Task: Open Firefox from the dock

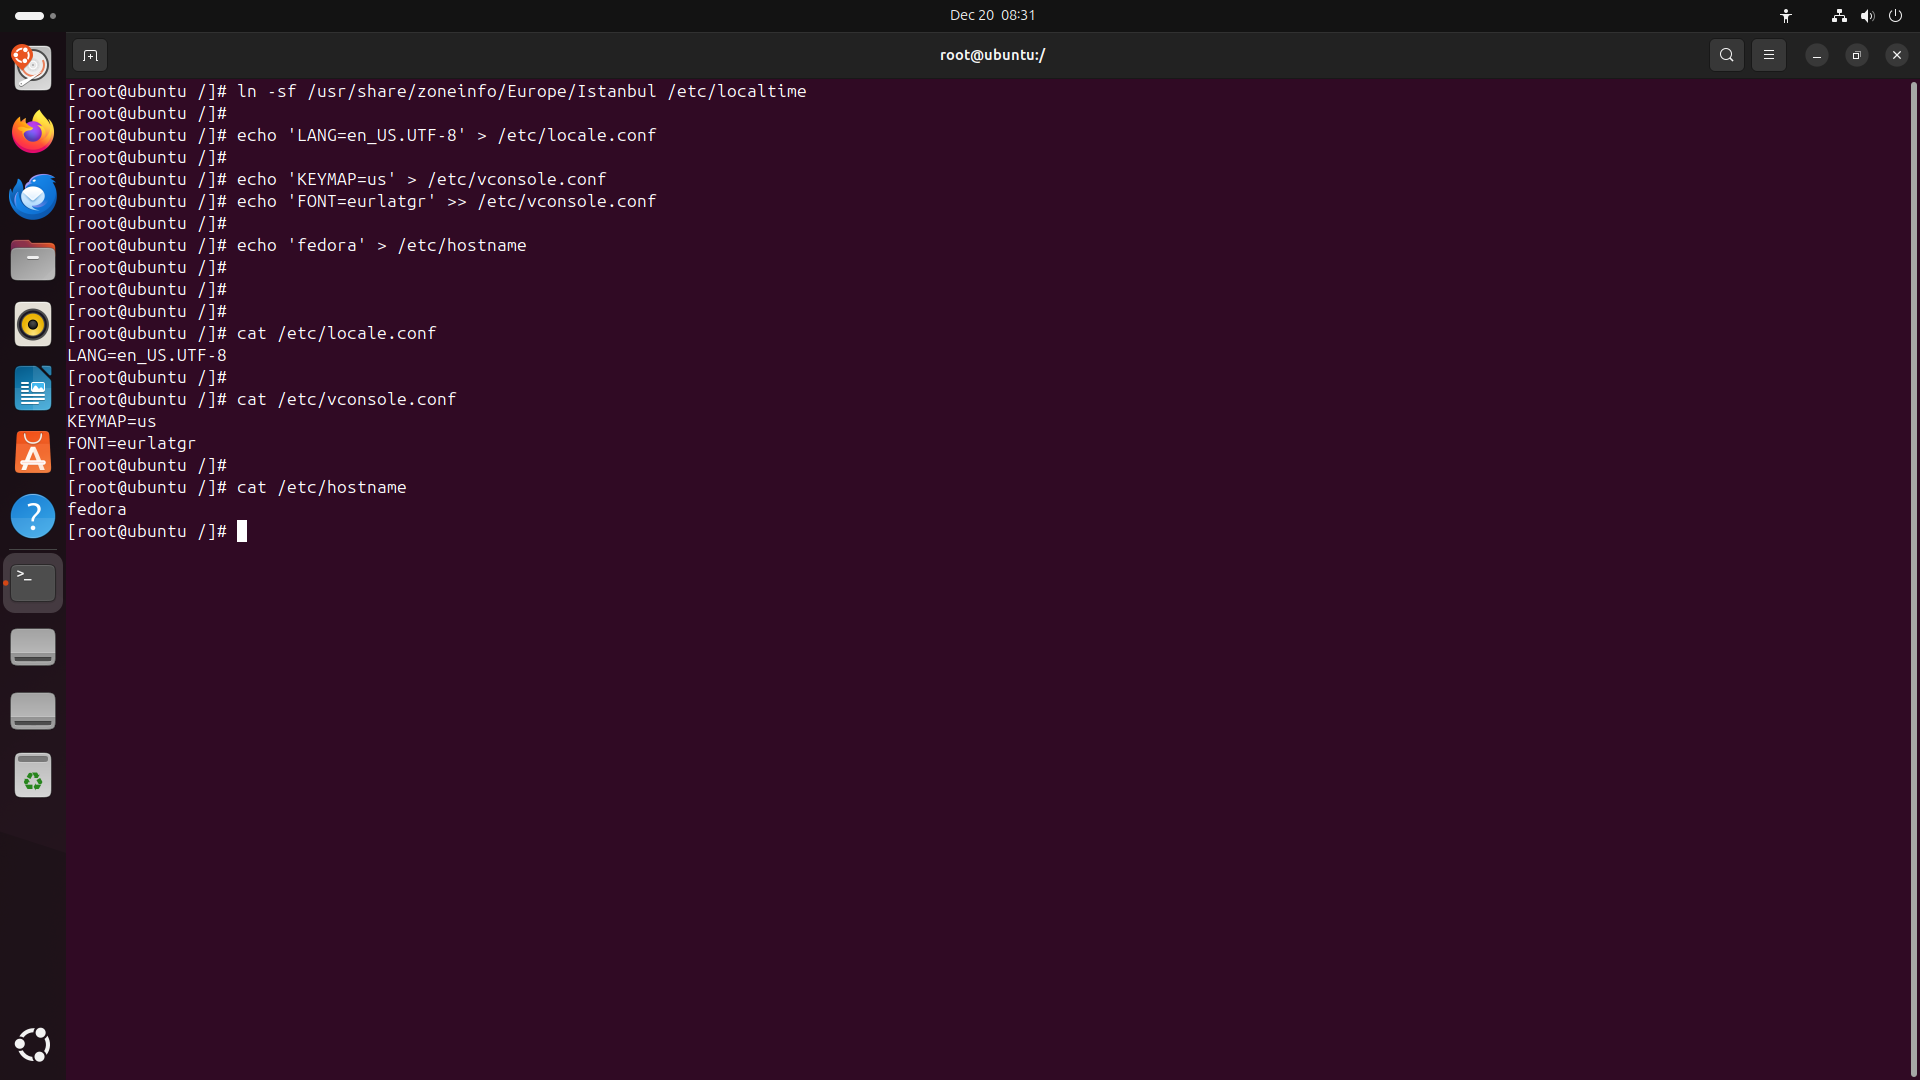Action: [x=33, y=132]
